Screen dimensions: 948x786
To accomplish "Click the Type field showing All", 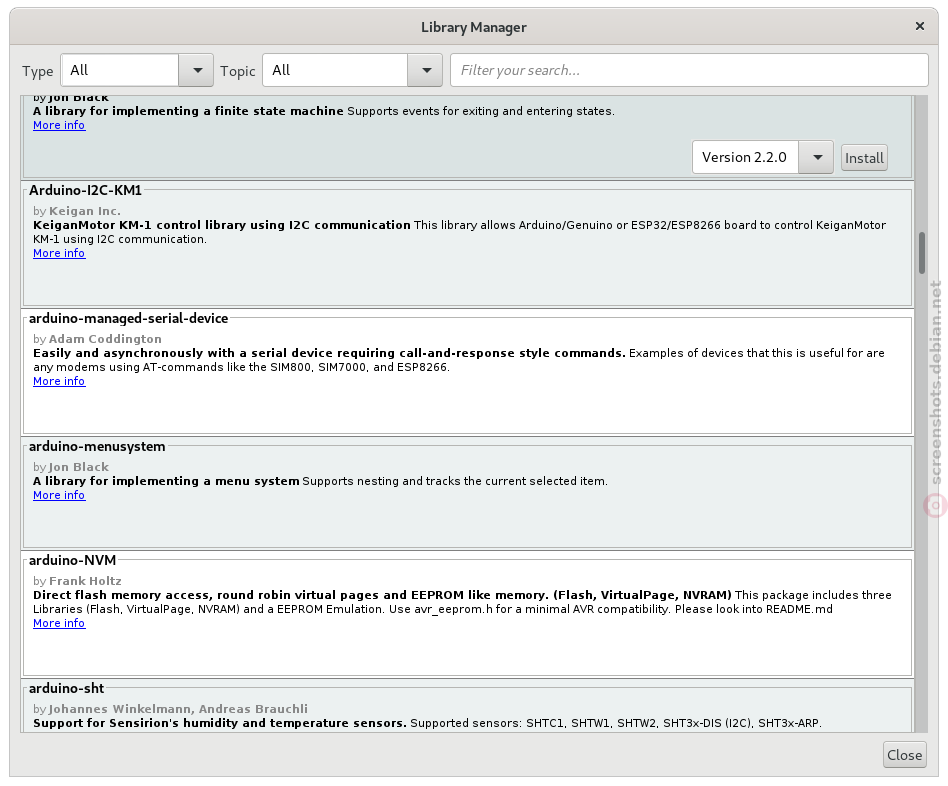I will coord(120,70).
